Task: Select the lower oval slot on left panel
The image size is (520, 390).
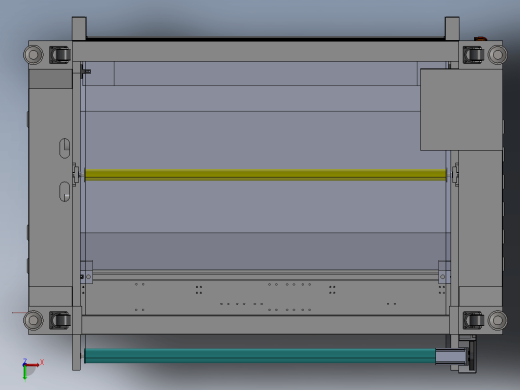Action: [x=65, y=192]
